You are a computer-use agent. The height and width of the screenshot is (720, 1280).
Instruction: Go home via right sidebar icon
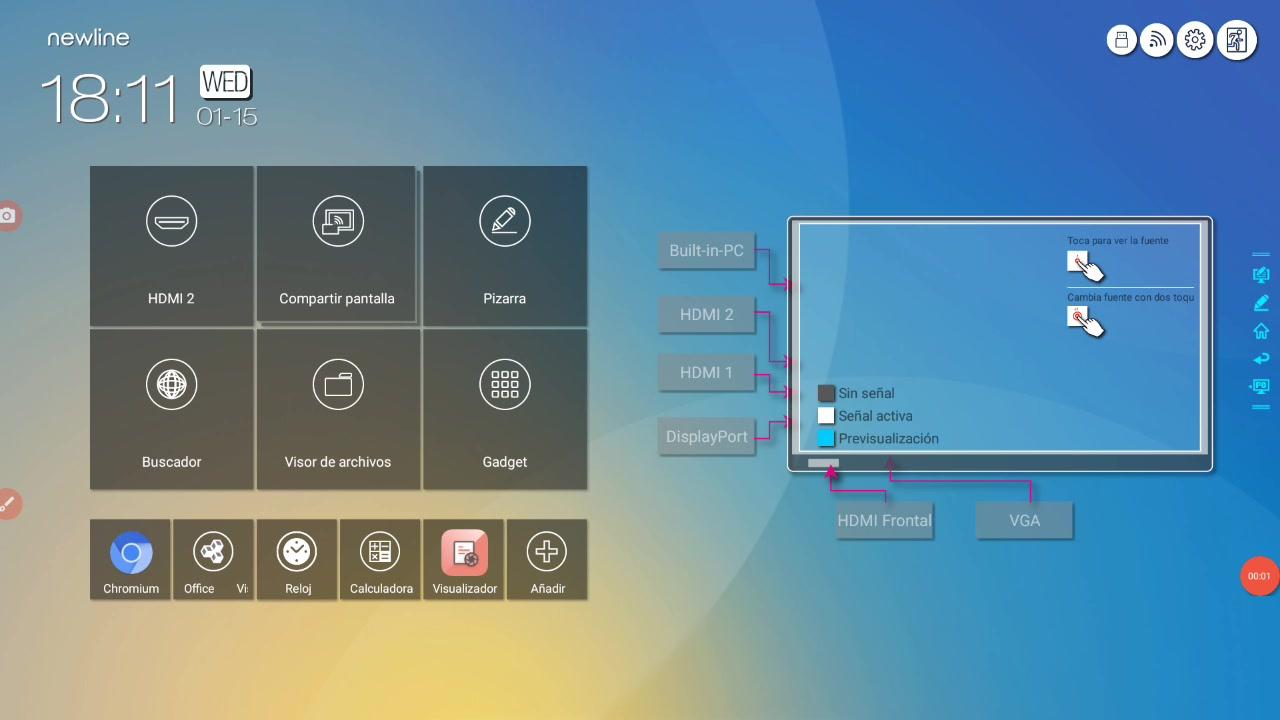[x=1261, y=331]
